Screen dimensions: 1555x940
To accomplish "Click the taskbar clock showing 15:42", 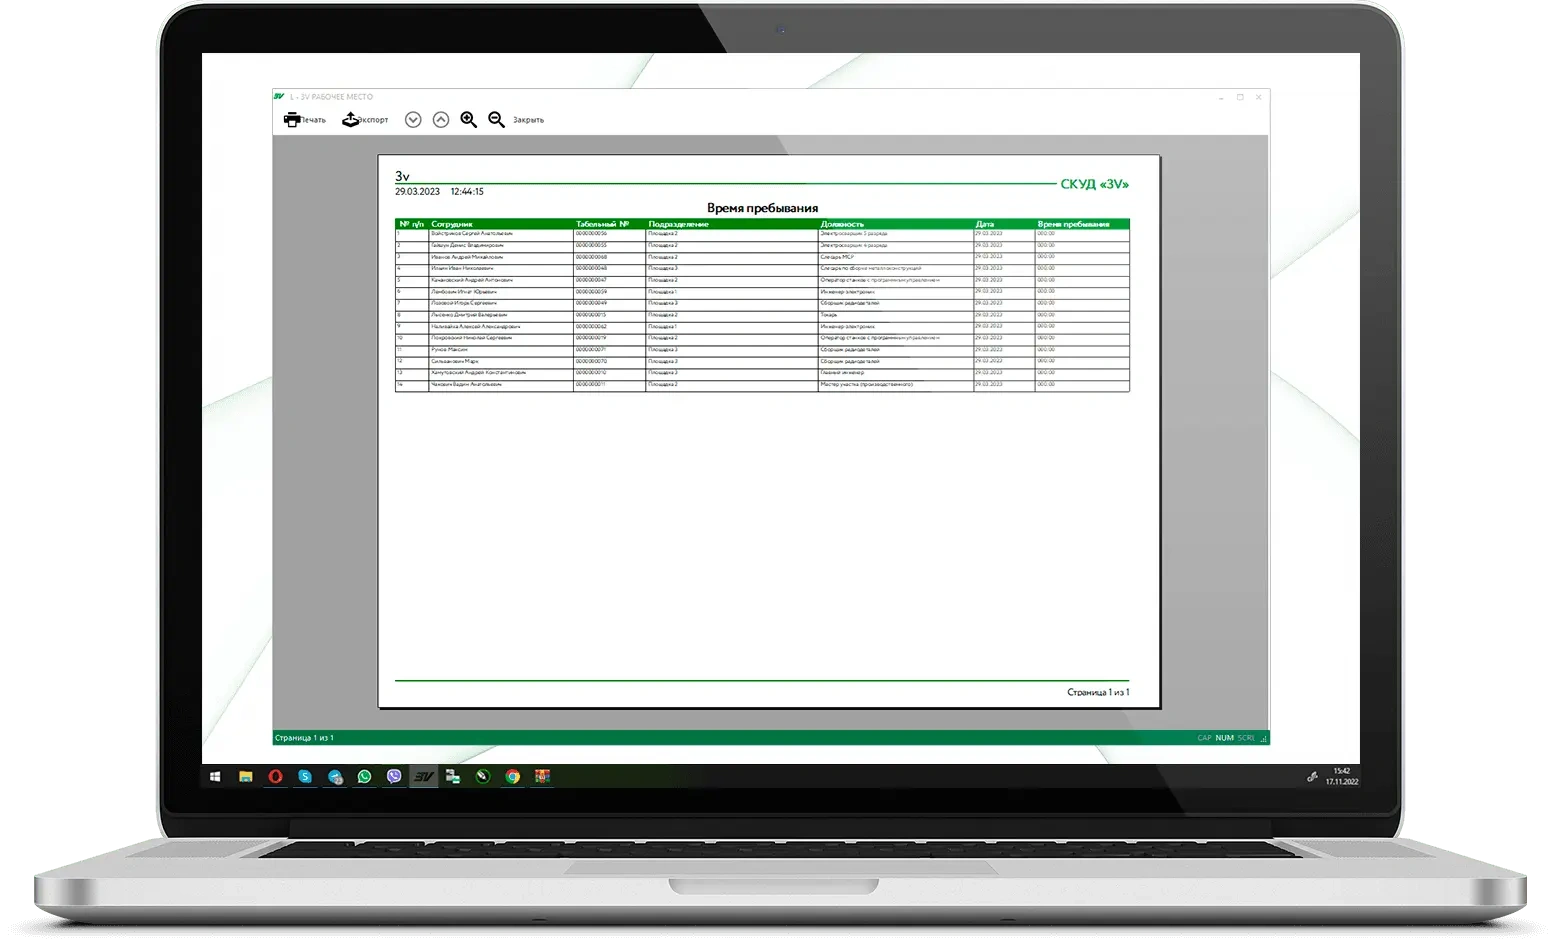I will [x=1341, y=776].
